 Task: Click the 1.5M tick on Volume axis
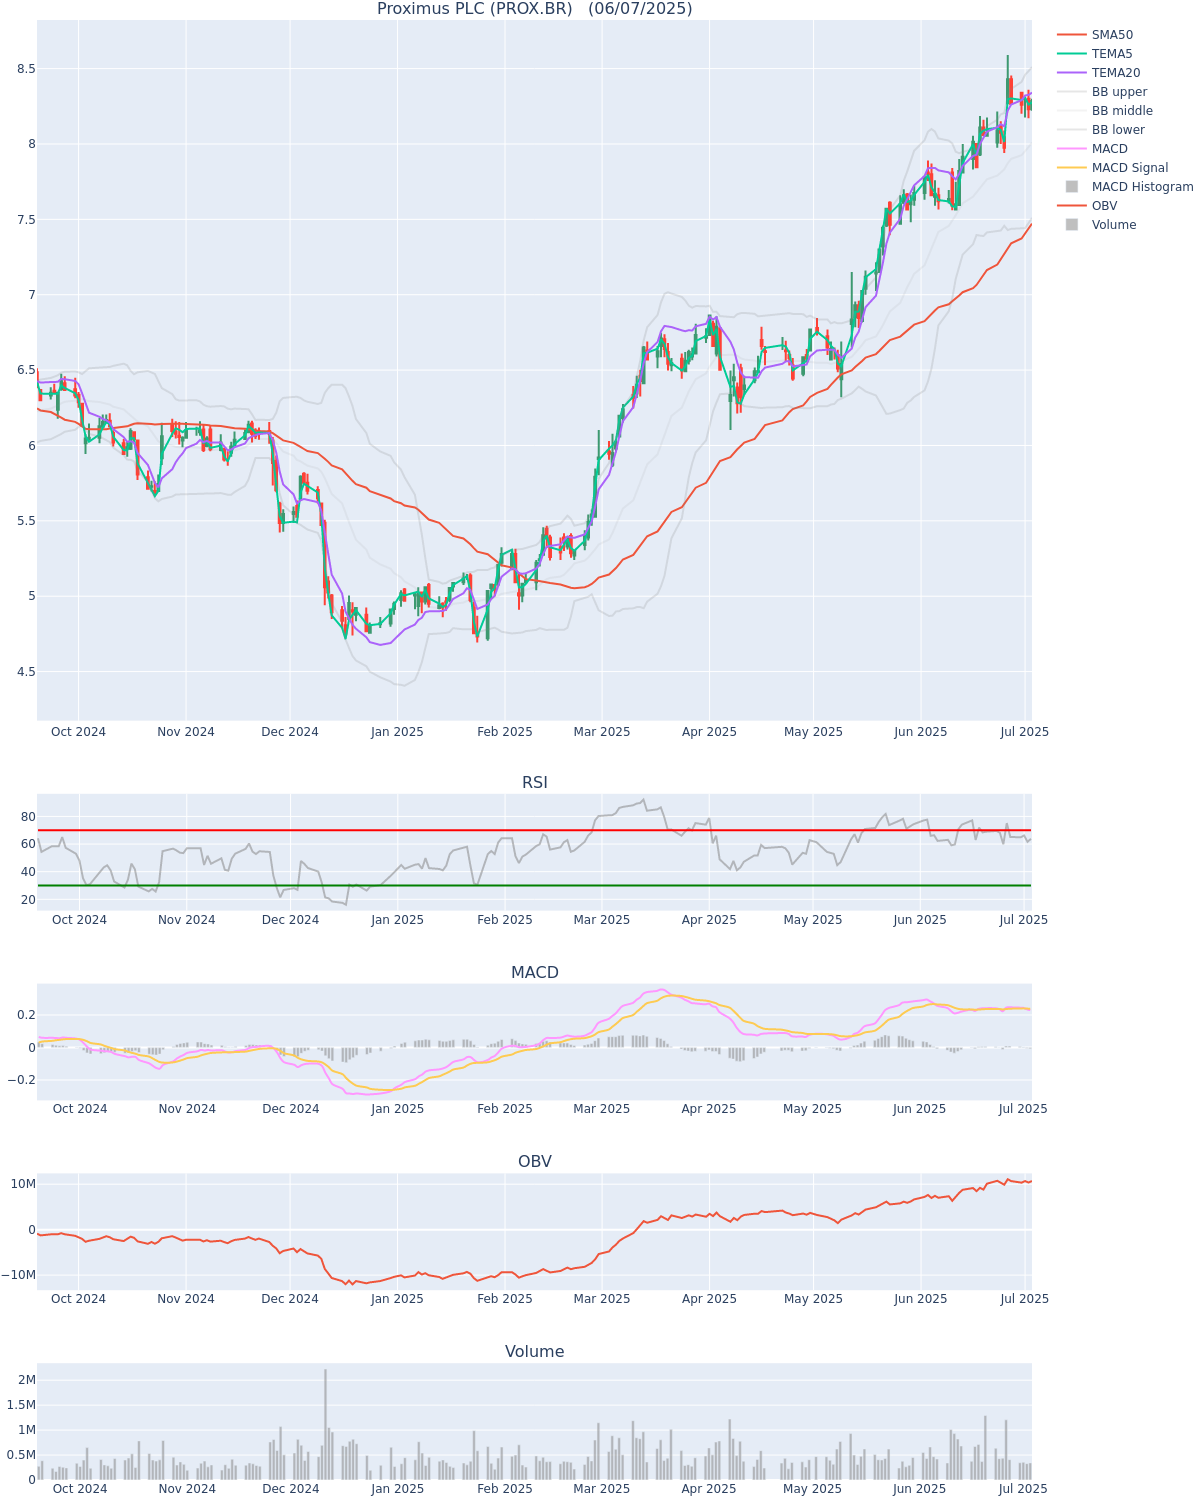point(23,1405)
